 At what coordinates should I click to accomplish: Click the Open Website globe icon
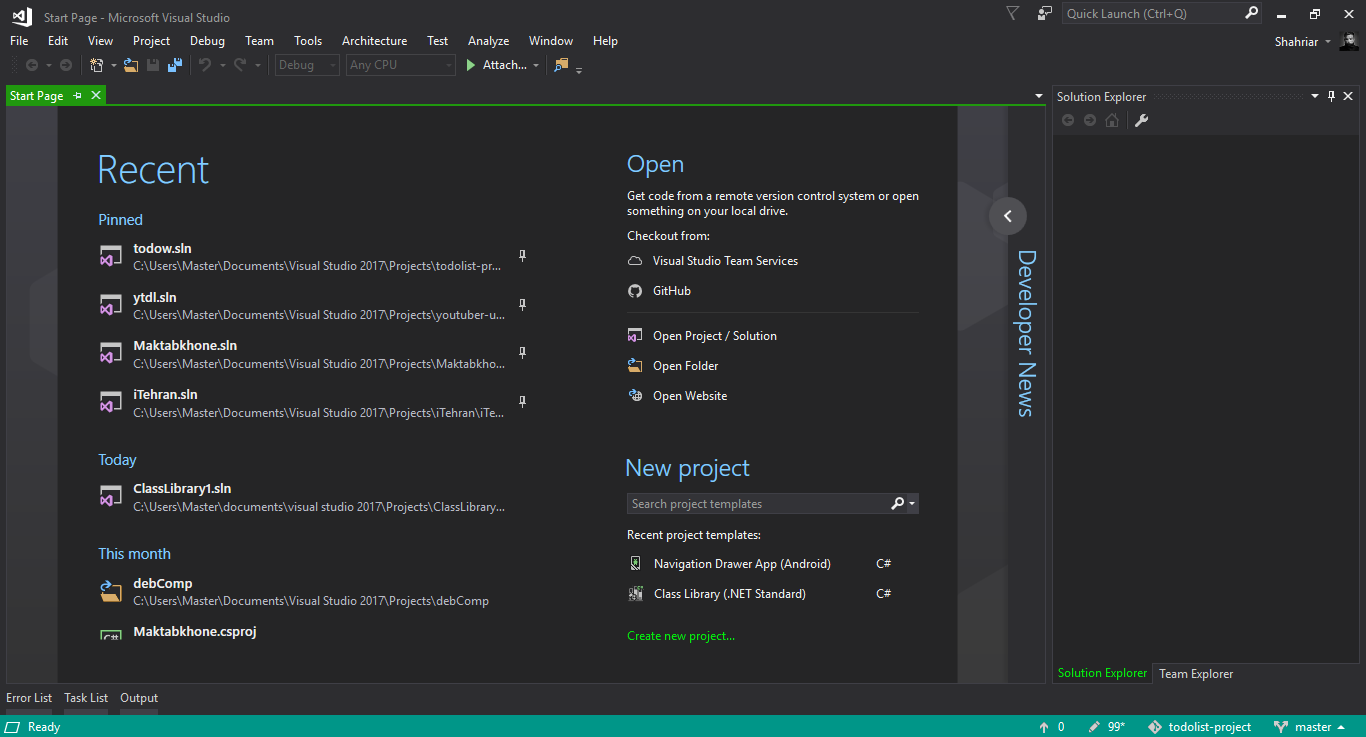tap(635, 396)
